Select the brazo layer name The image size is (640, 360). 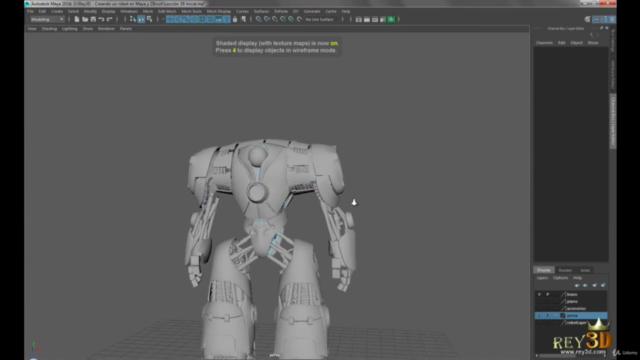[x=572, y=294]
